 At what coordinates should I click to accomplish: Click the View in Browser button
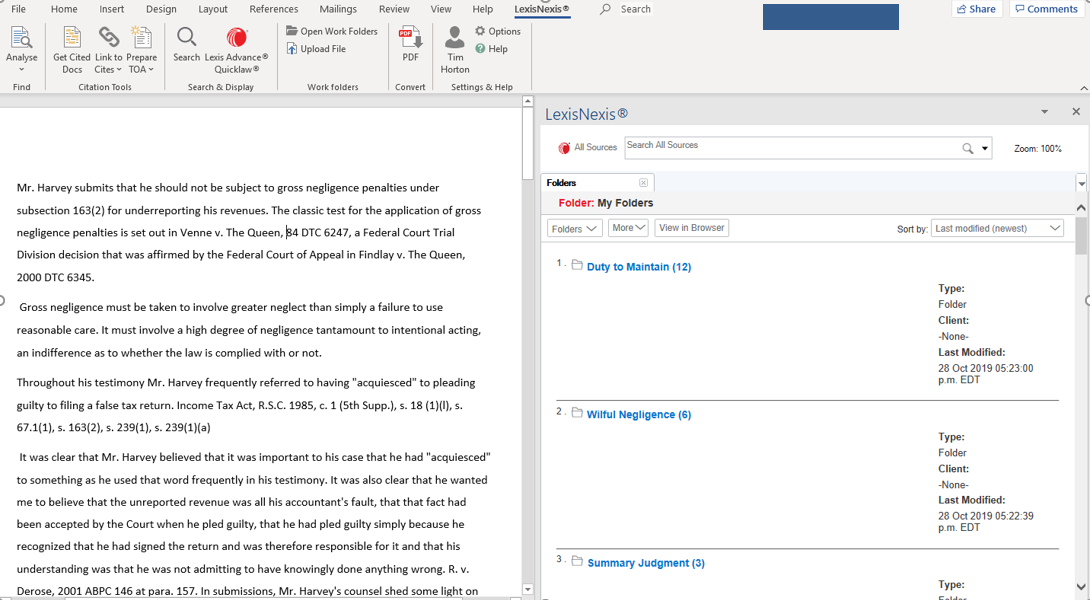[x=691, y=228]
